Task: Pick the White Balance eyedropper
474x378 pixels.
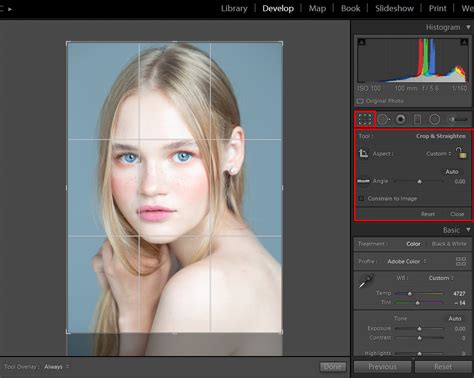Action: click(366, 280)
